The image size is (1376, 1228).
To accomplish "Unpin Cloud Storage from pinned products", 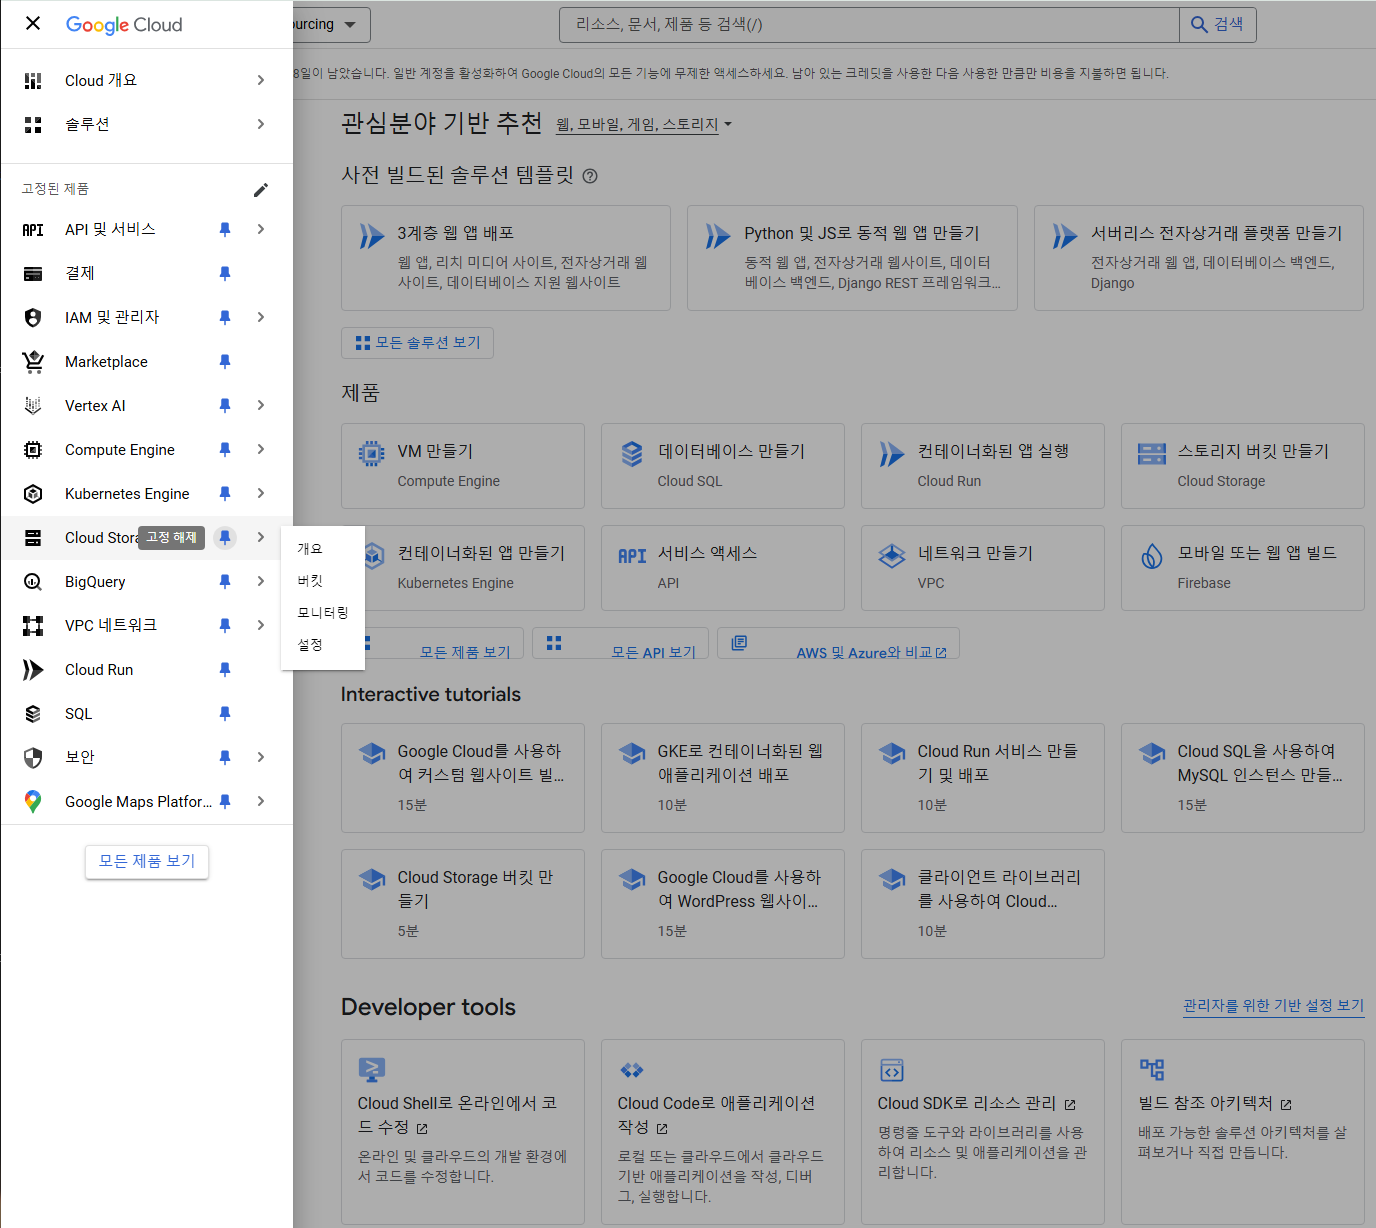I will [225, 538].
